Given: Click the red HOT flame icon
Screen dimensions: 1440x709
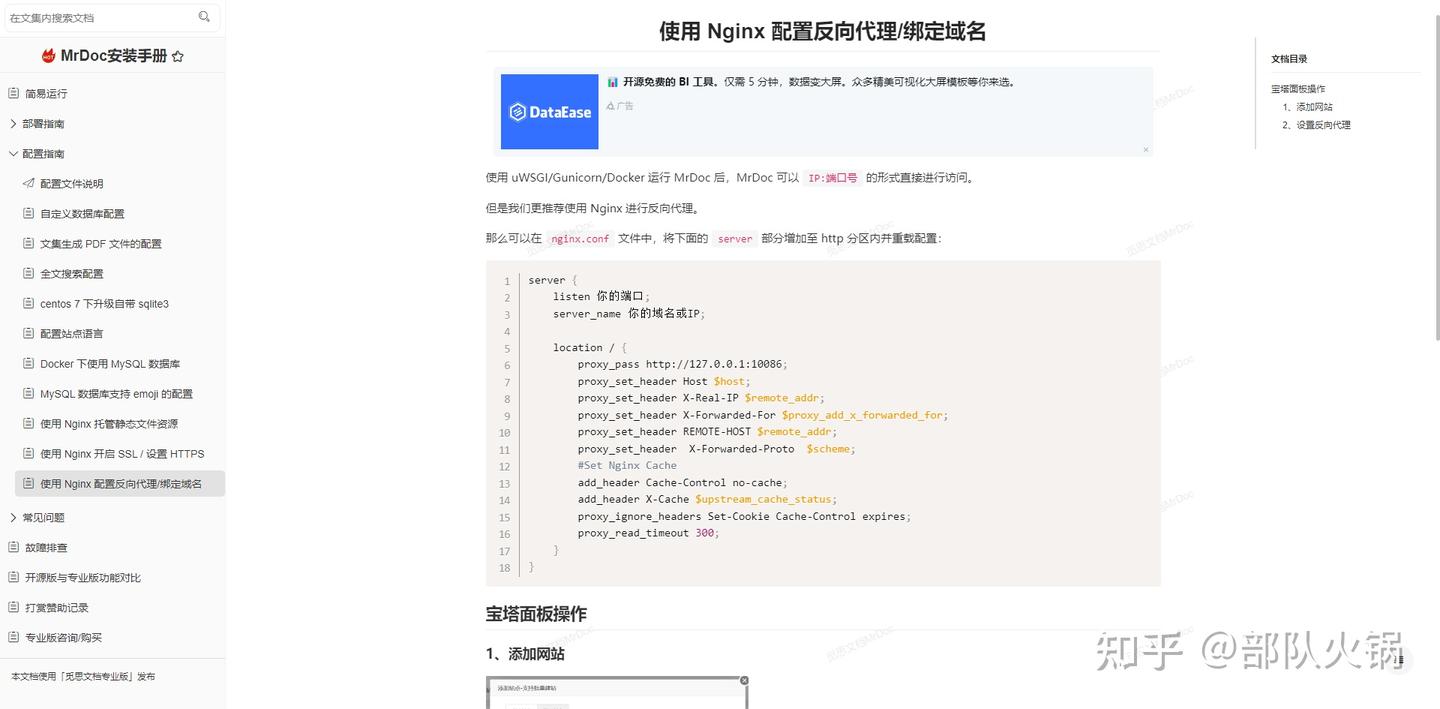Looking at the screenshot, I should point(48,56).
